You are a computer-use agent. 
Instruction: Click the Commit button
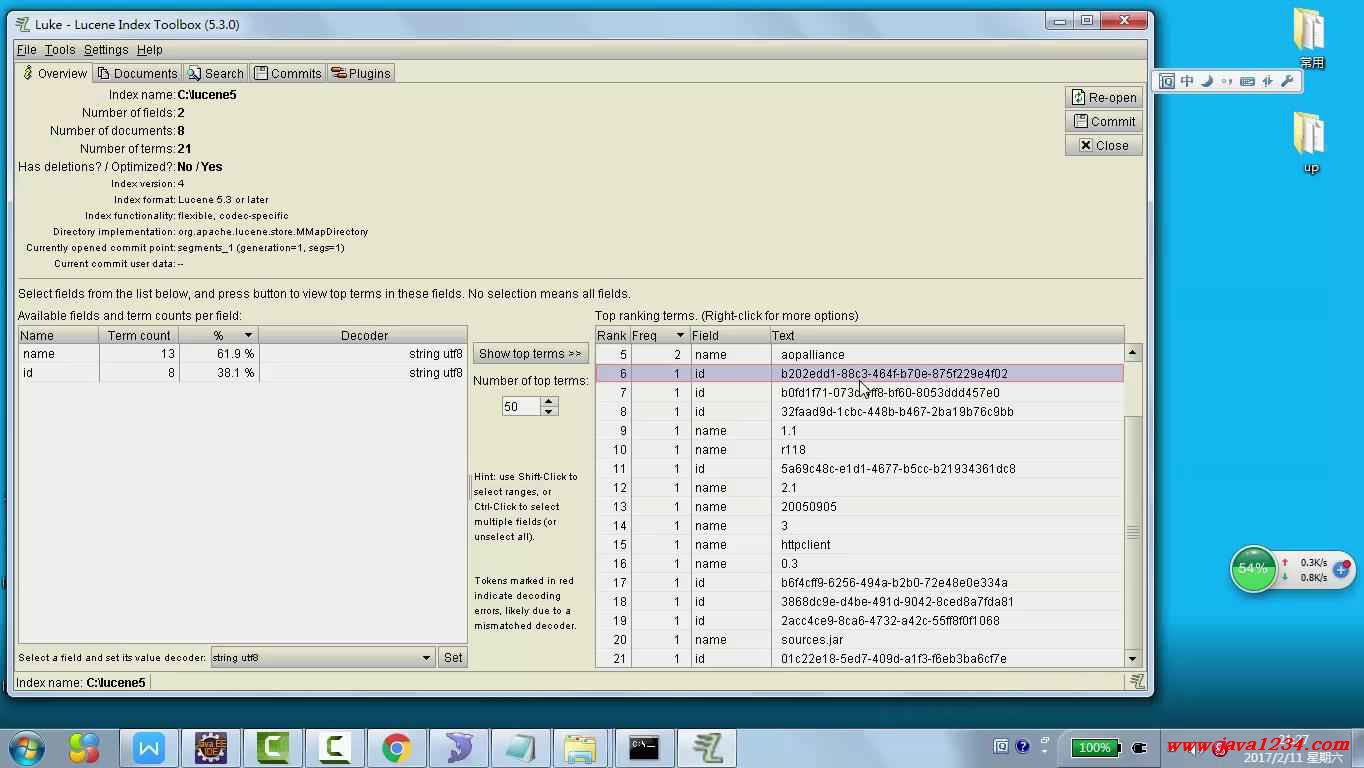click(1104, 121)
